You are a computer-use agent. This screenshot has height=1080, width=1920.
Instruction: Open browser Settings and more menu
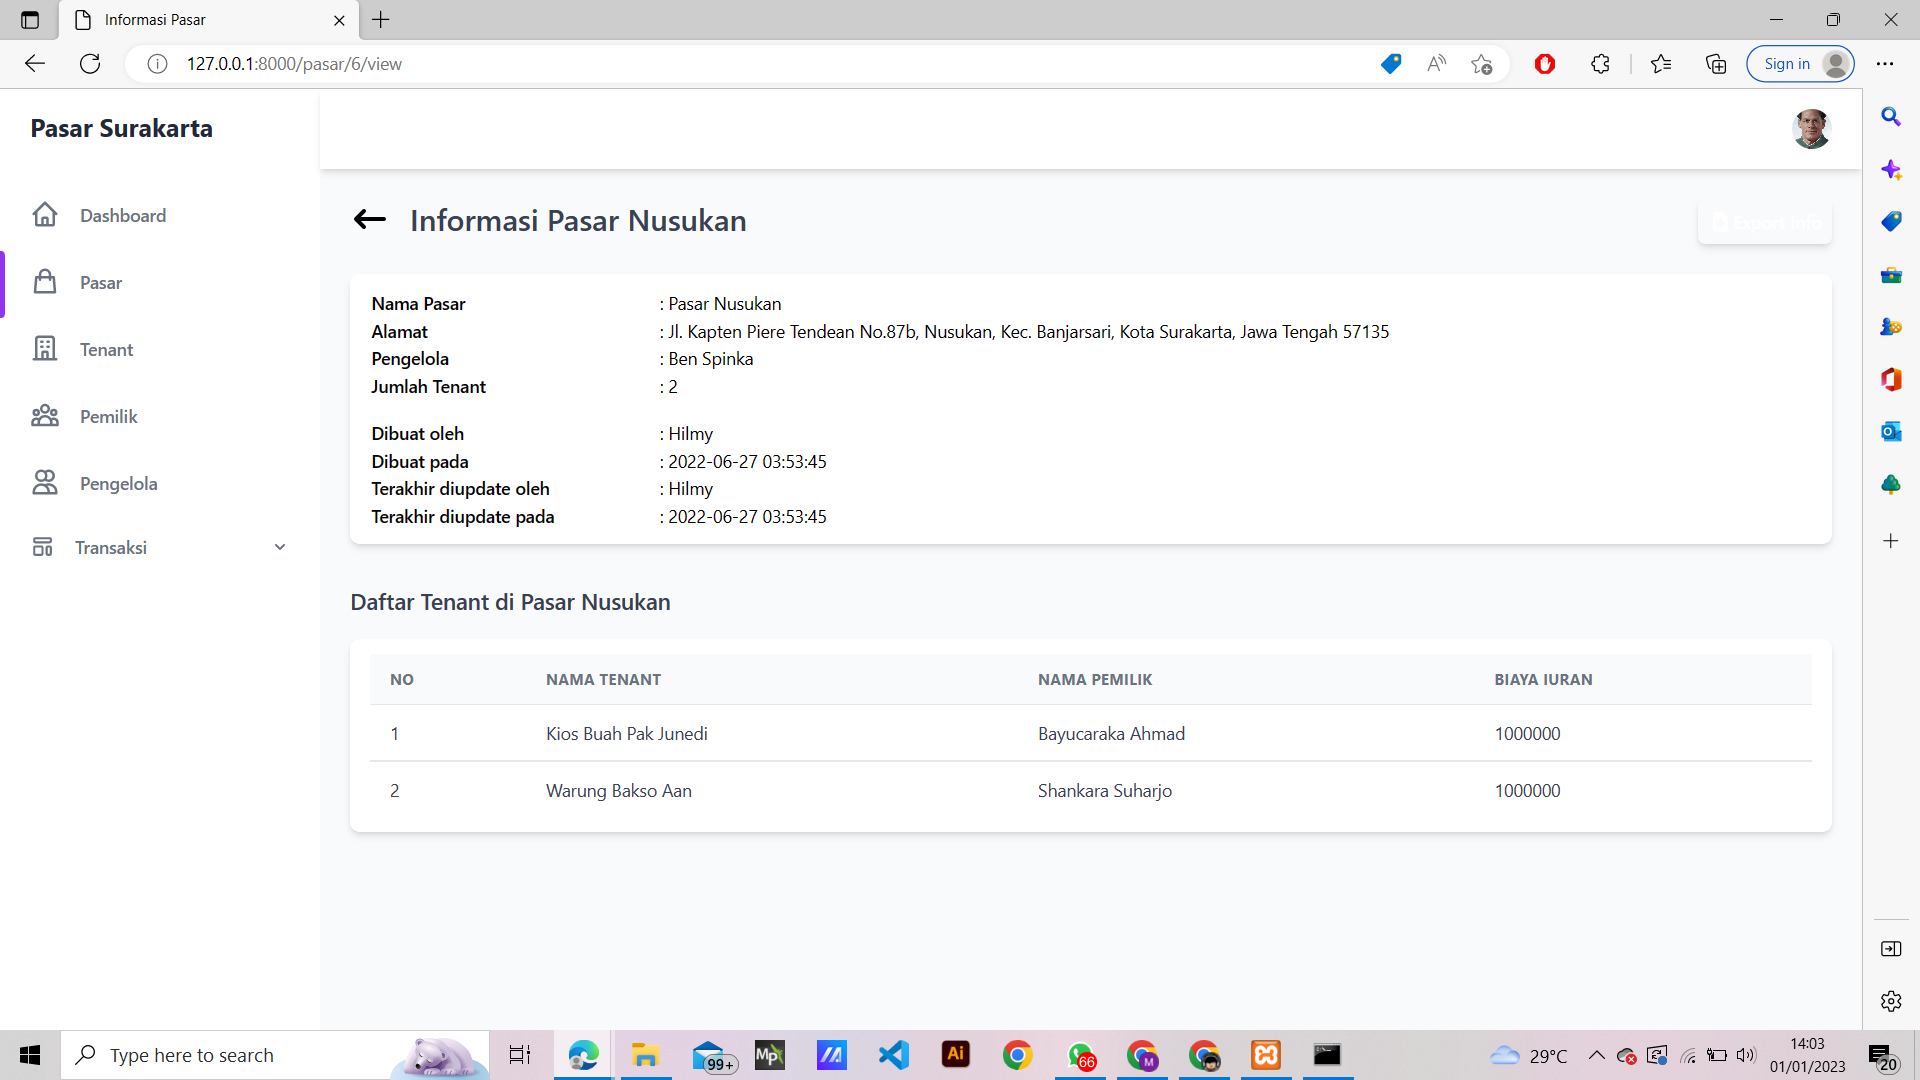[x=1885, y=64]
